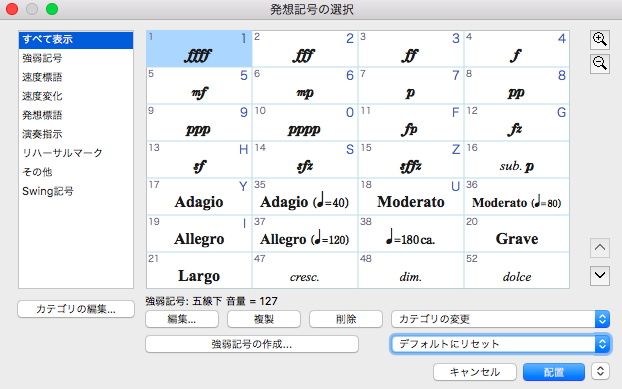Viewport: 622px width, 389px height.
Task: Open the デフォルトにリセット dropdown
Action: (x=500, y=344)
